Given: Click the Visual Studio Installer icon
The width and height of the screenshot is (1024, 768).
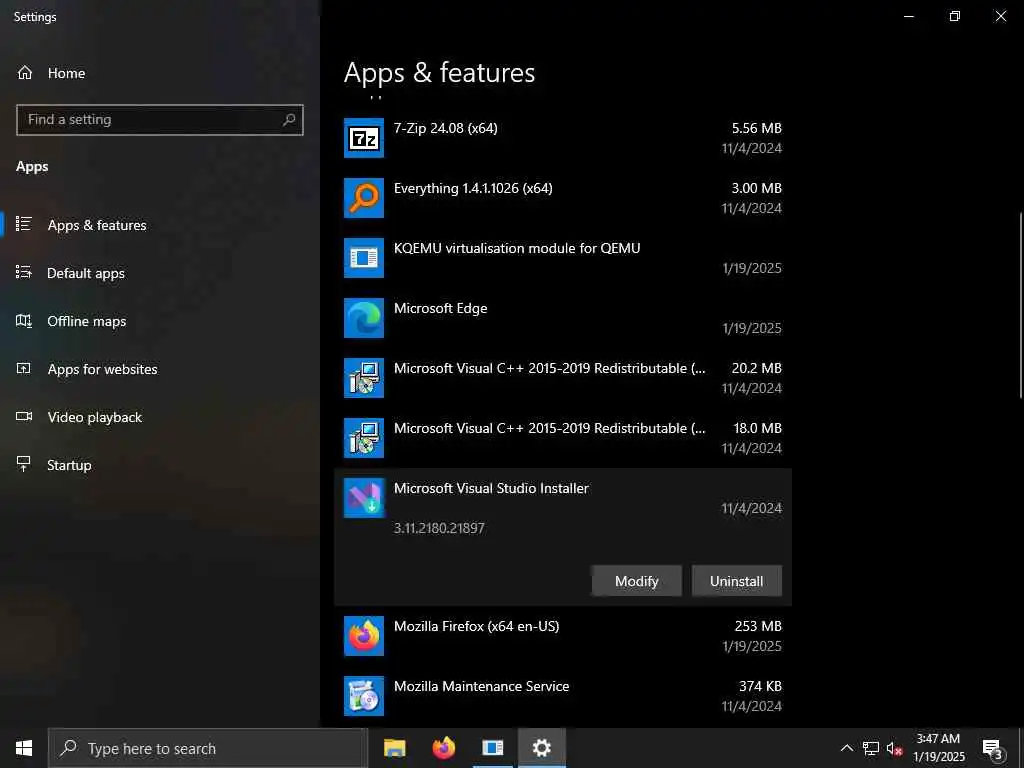Looking at the screenshot, I should coord(364,498).
